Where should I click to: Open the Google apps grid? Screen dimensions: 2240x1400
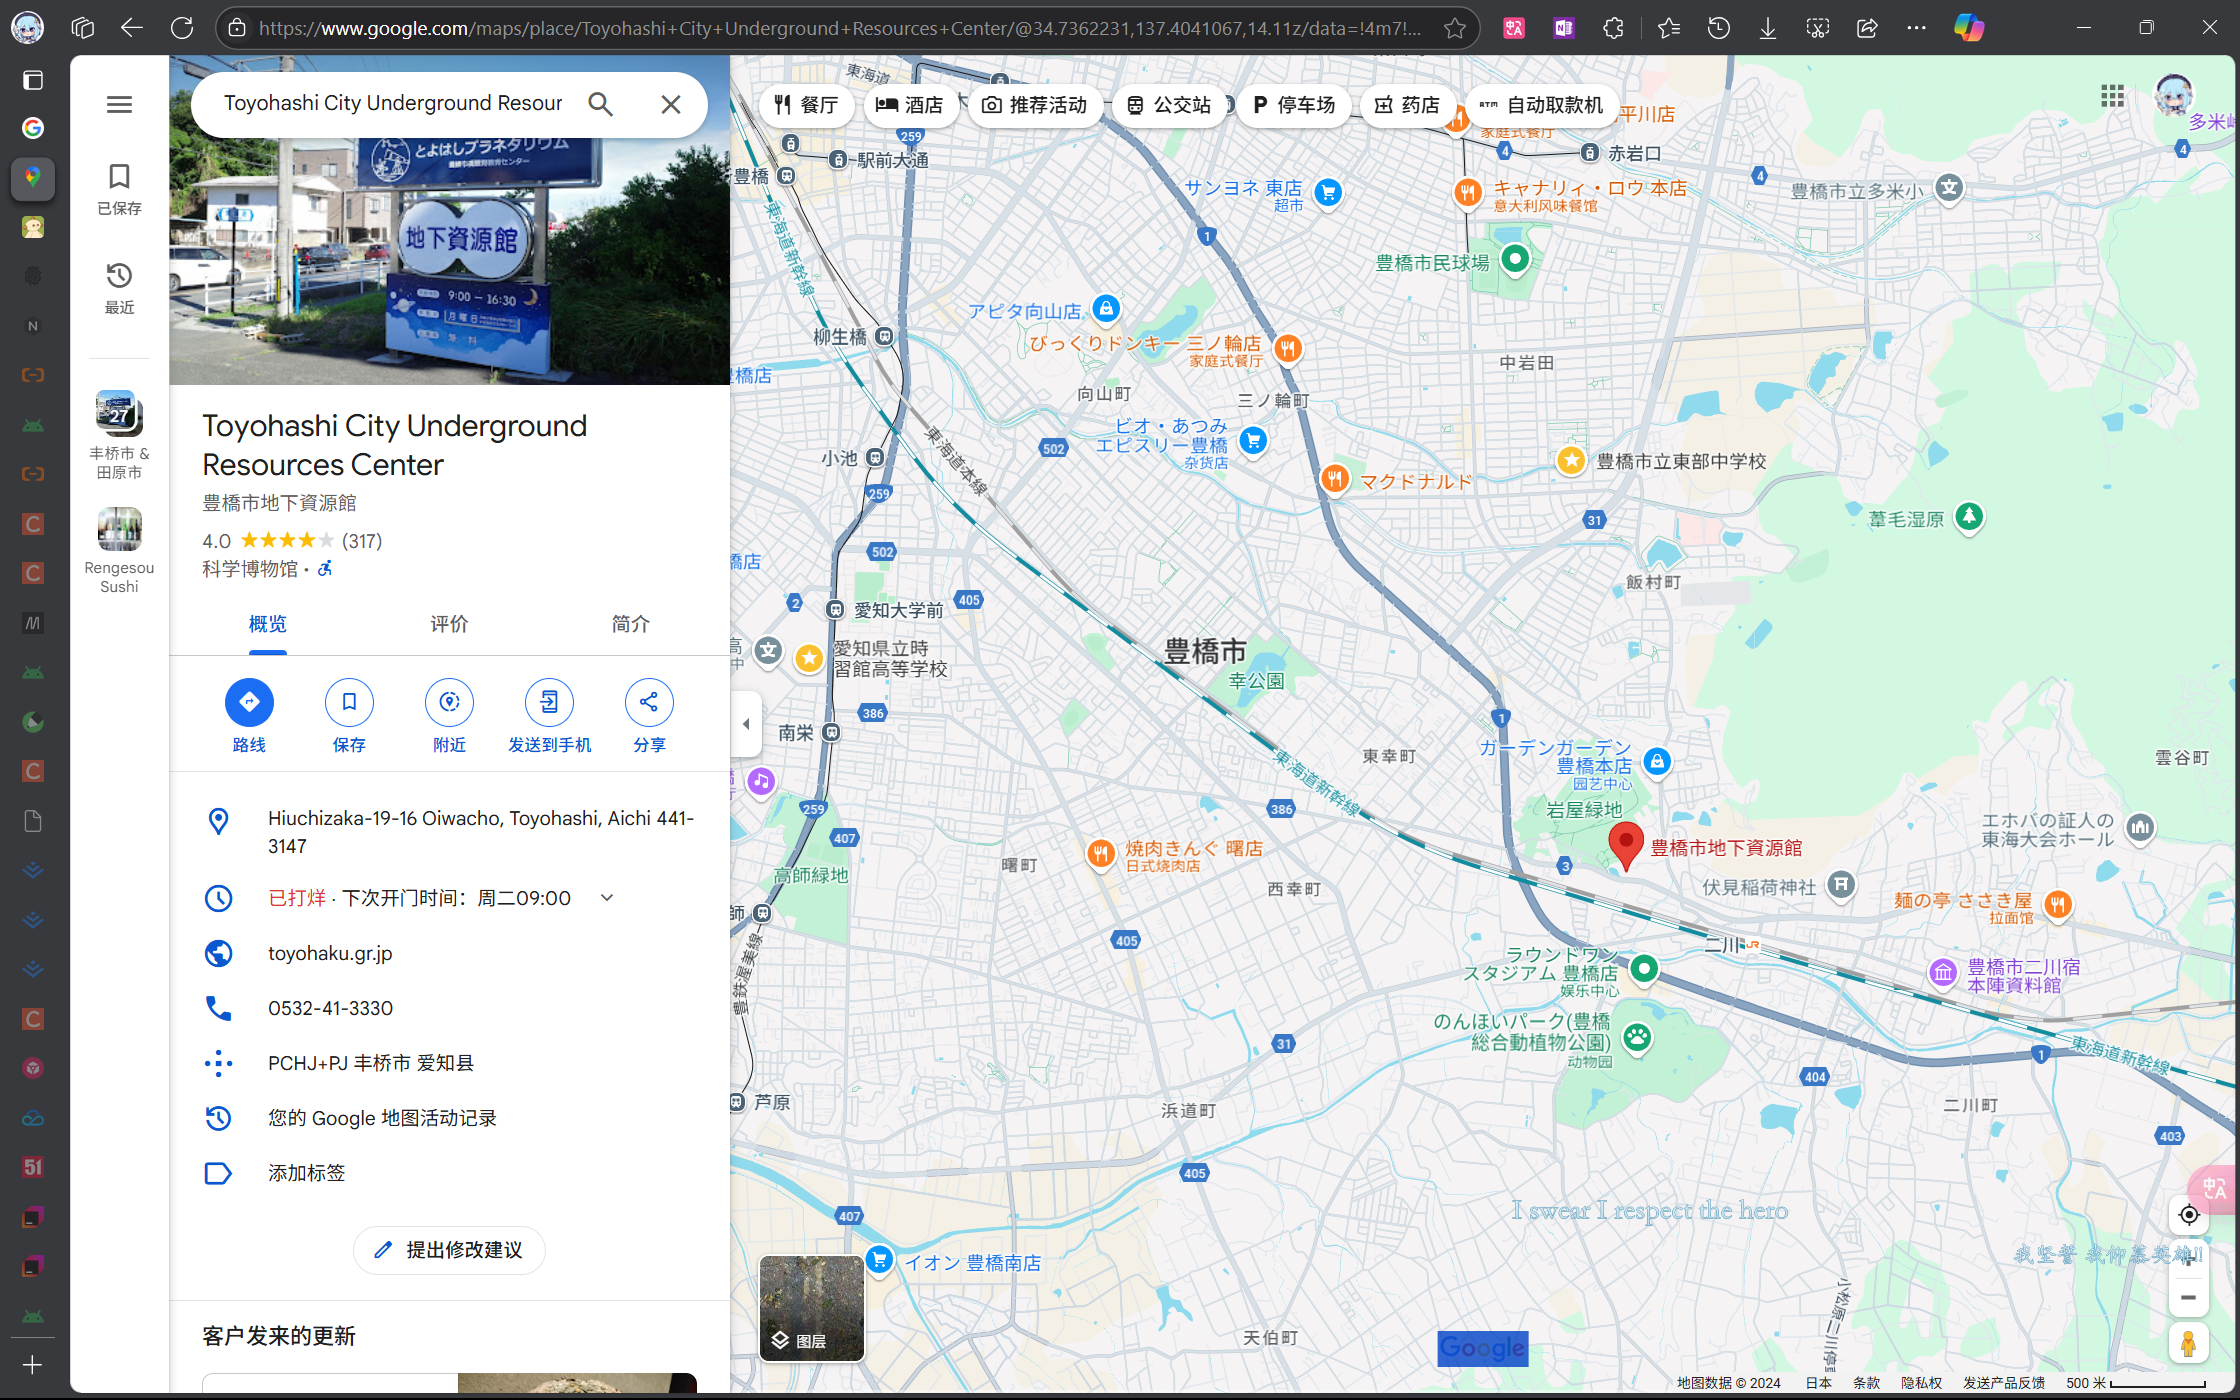(2112, 96)
